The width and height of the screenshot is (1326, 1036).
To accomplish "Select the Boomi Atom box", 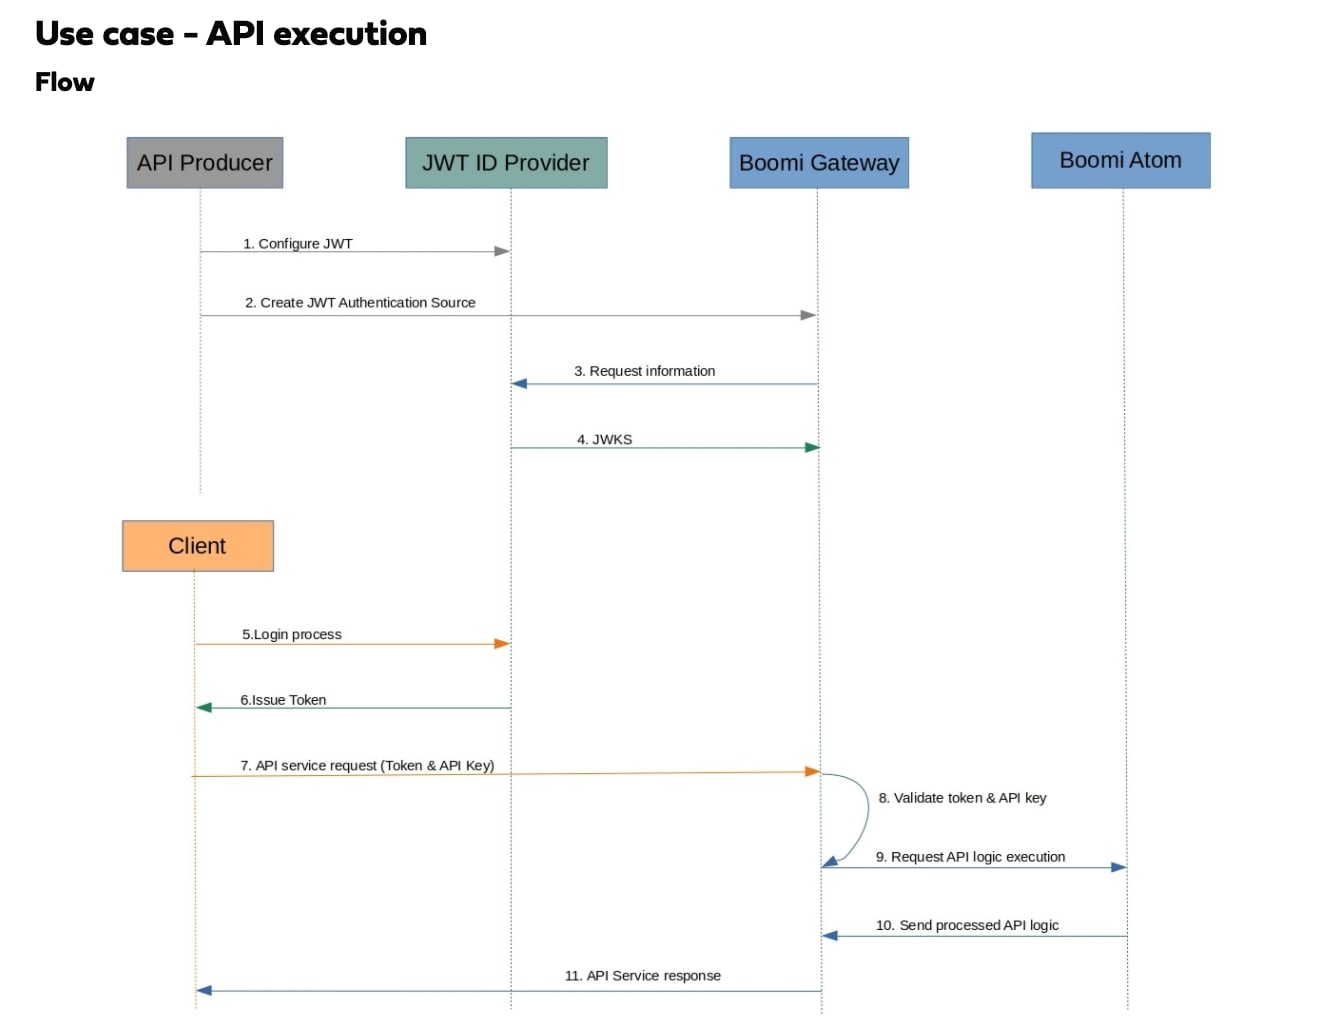I will coord(1120,160).
